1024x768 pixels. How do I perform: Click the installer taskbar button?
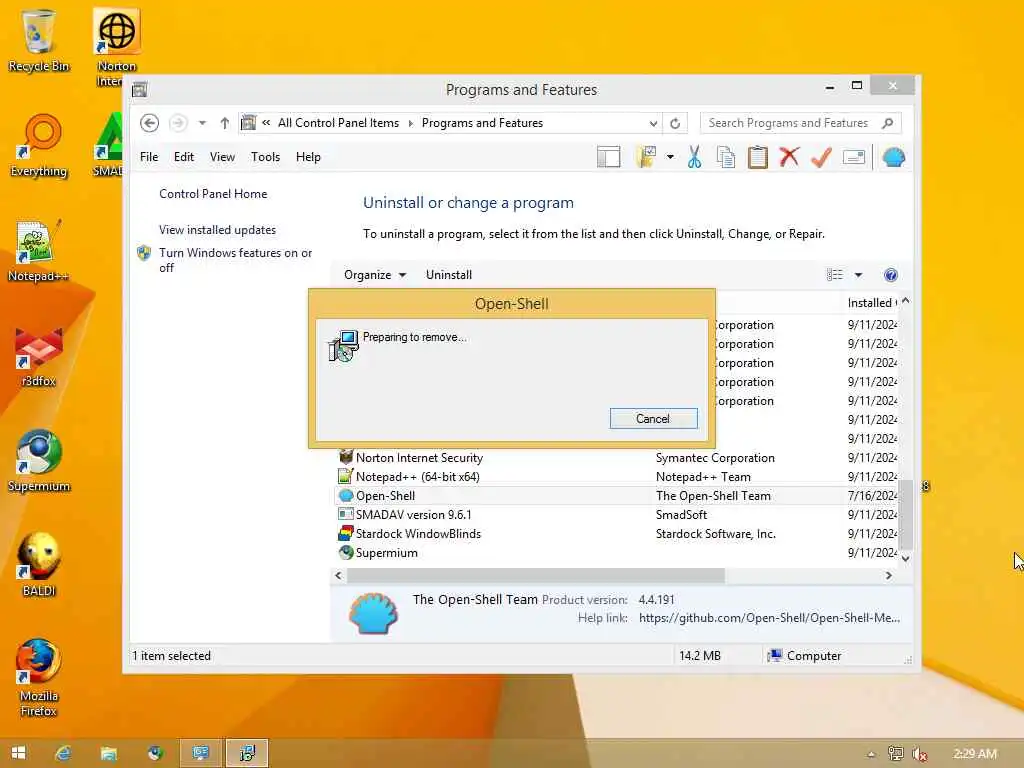(x=247, y=753)
